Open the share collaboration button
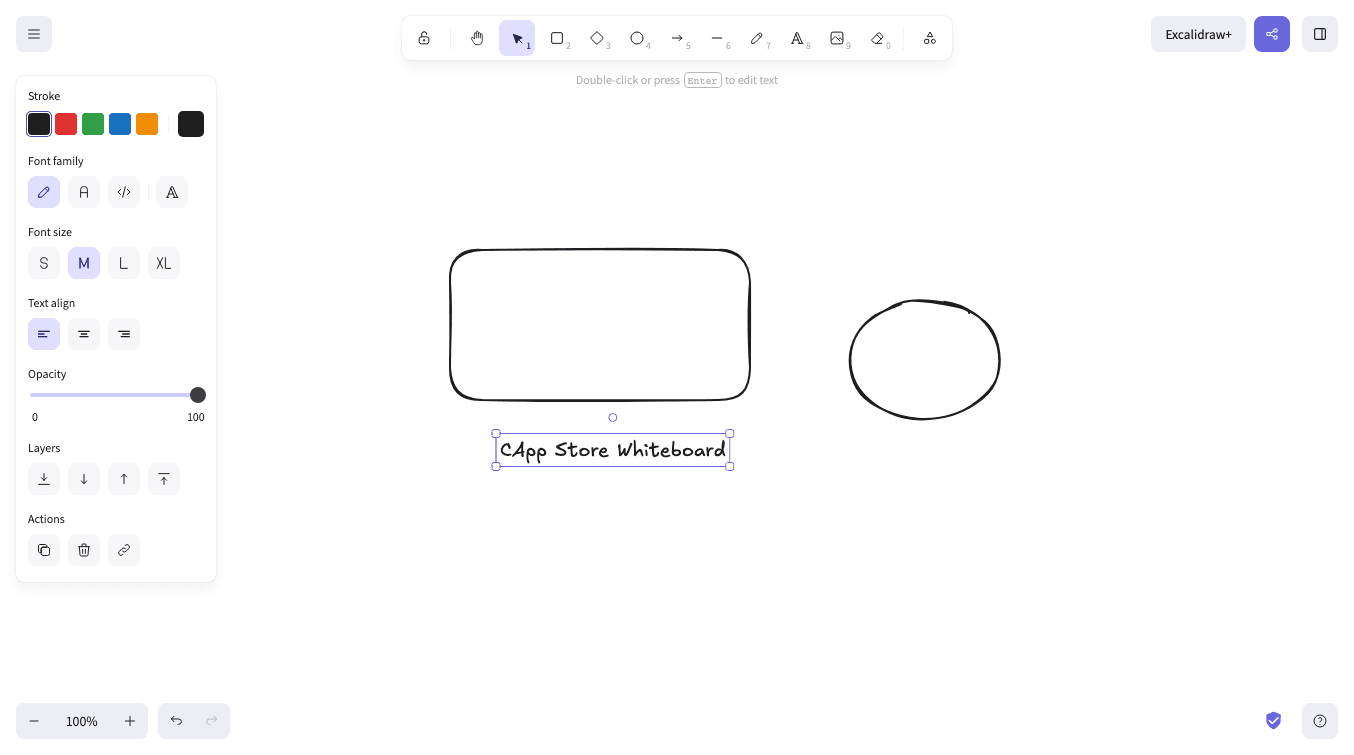This screenshot has height=755, width=1354. (x=1272, y=34)
